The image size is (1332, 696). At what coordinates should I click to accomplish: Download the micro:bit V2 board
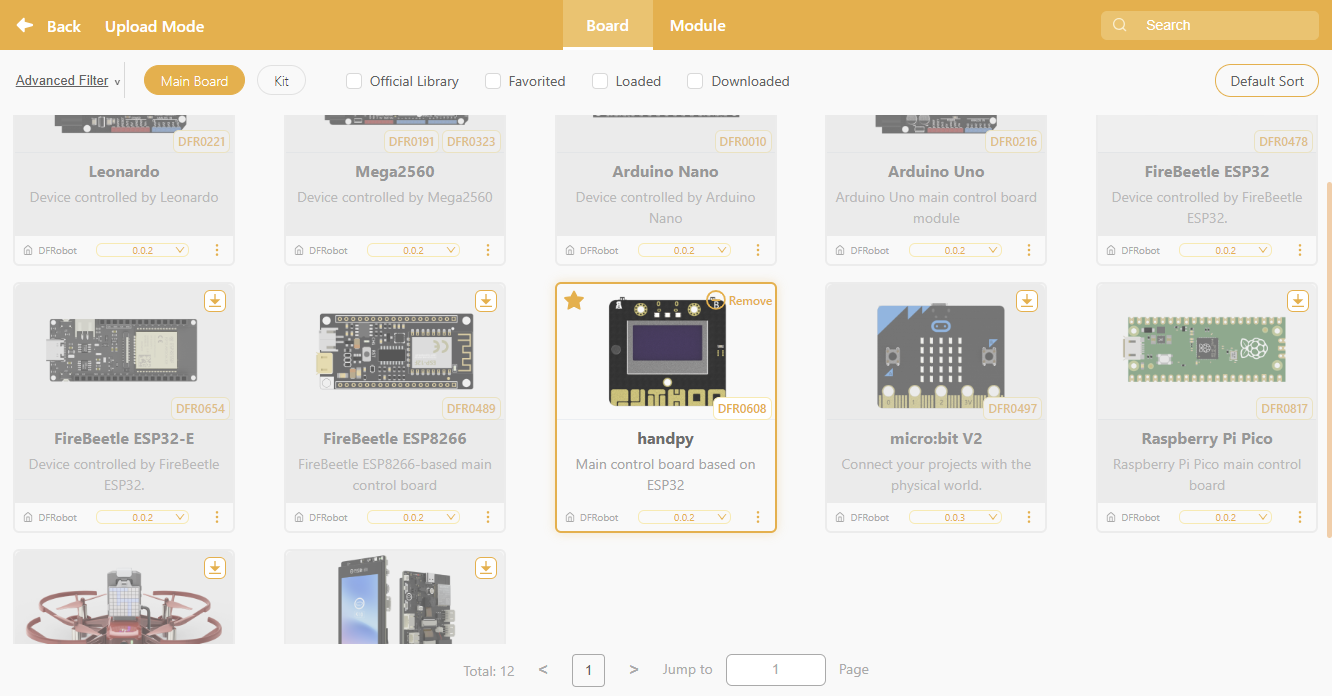[x=1027, y=300]
